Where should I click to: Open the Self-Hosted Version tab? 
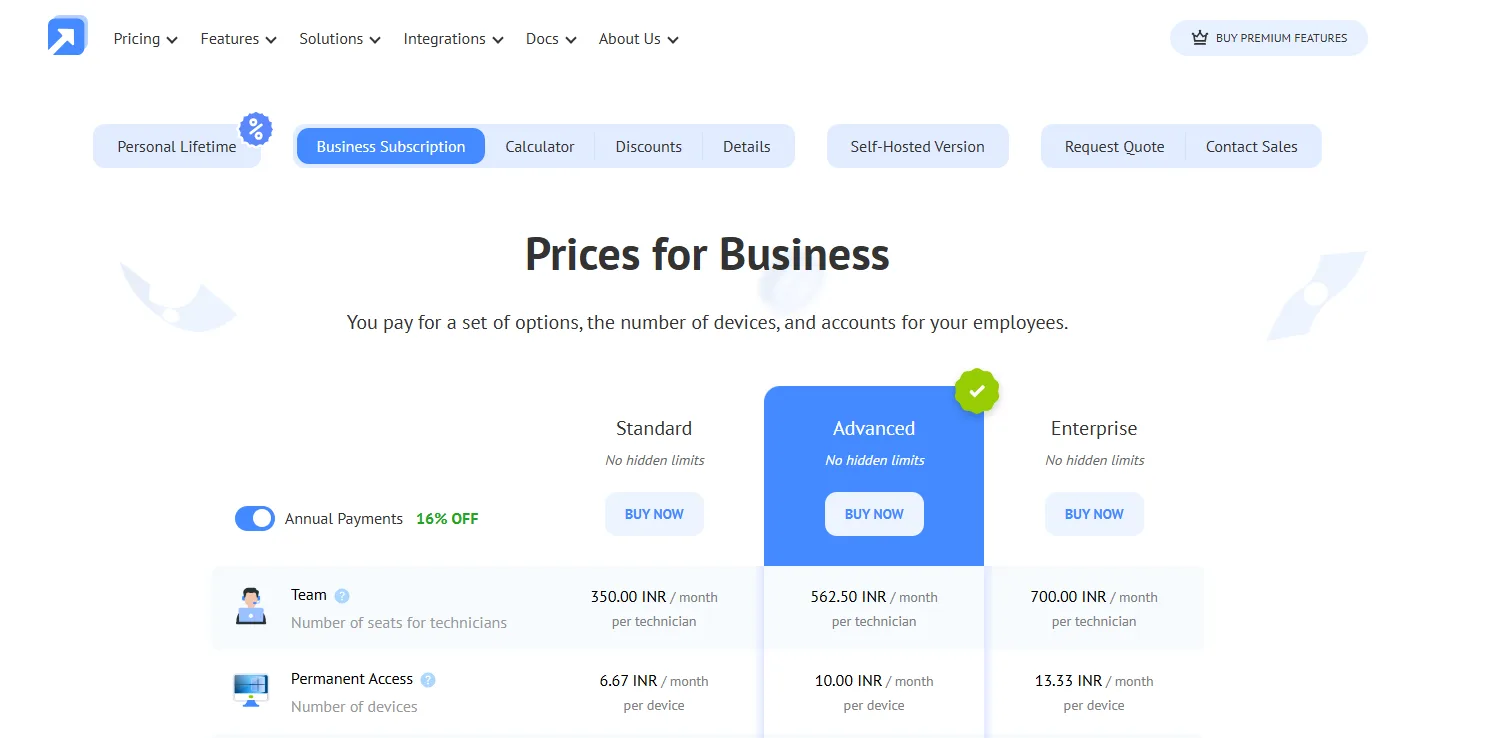(918, 146)
